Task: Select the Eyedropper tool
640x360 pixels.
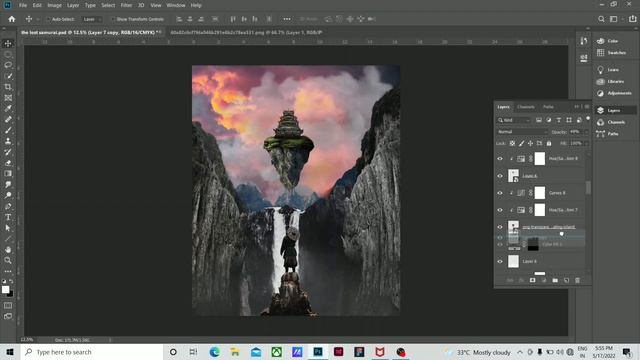Action: [8, 109]
